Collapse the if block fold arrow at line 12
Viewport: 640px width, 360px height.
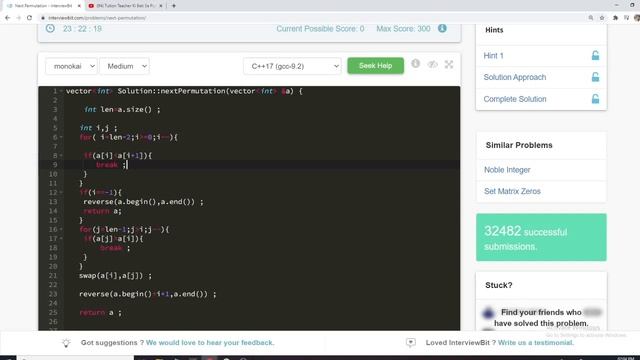coord(61,192)
